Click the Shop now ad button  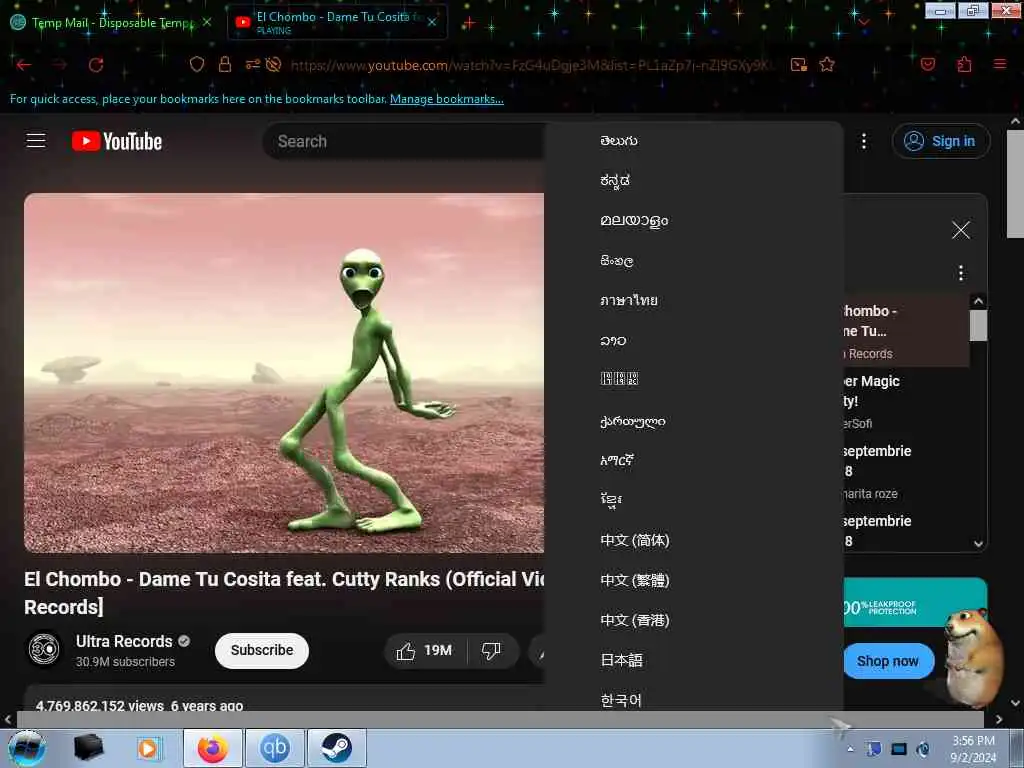pos(888,661)
